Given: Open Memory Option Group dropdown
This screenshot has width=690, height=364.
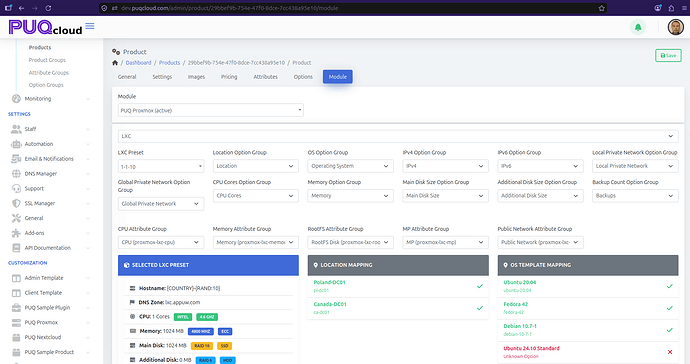Looking at the screenshot, I should 350,195.
